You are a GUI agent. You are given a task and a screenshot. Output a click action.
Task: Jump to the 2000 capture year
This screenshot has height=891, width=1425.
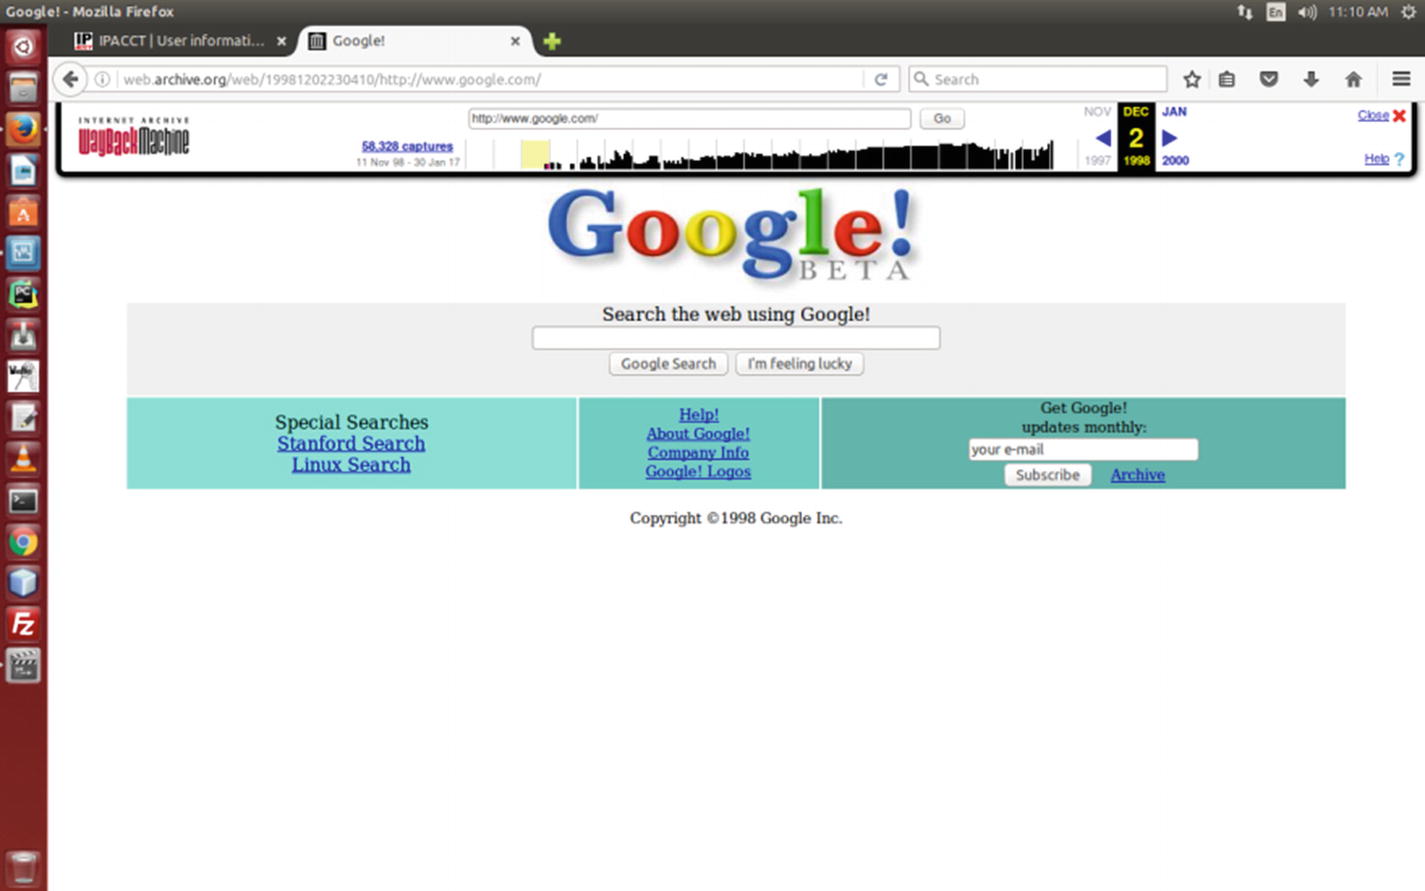[x=1175, y=160]
